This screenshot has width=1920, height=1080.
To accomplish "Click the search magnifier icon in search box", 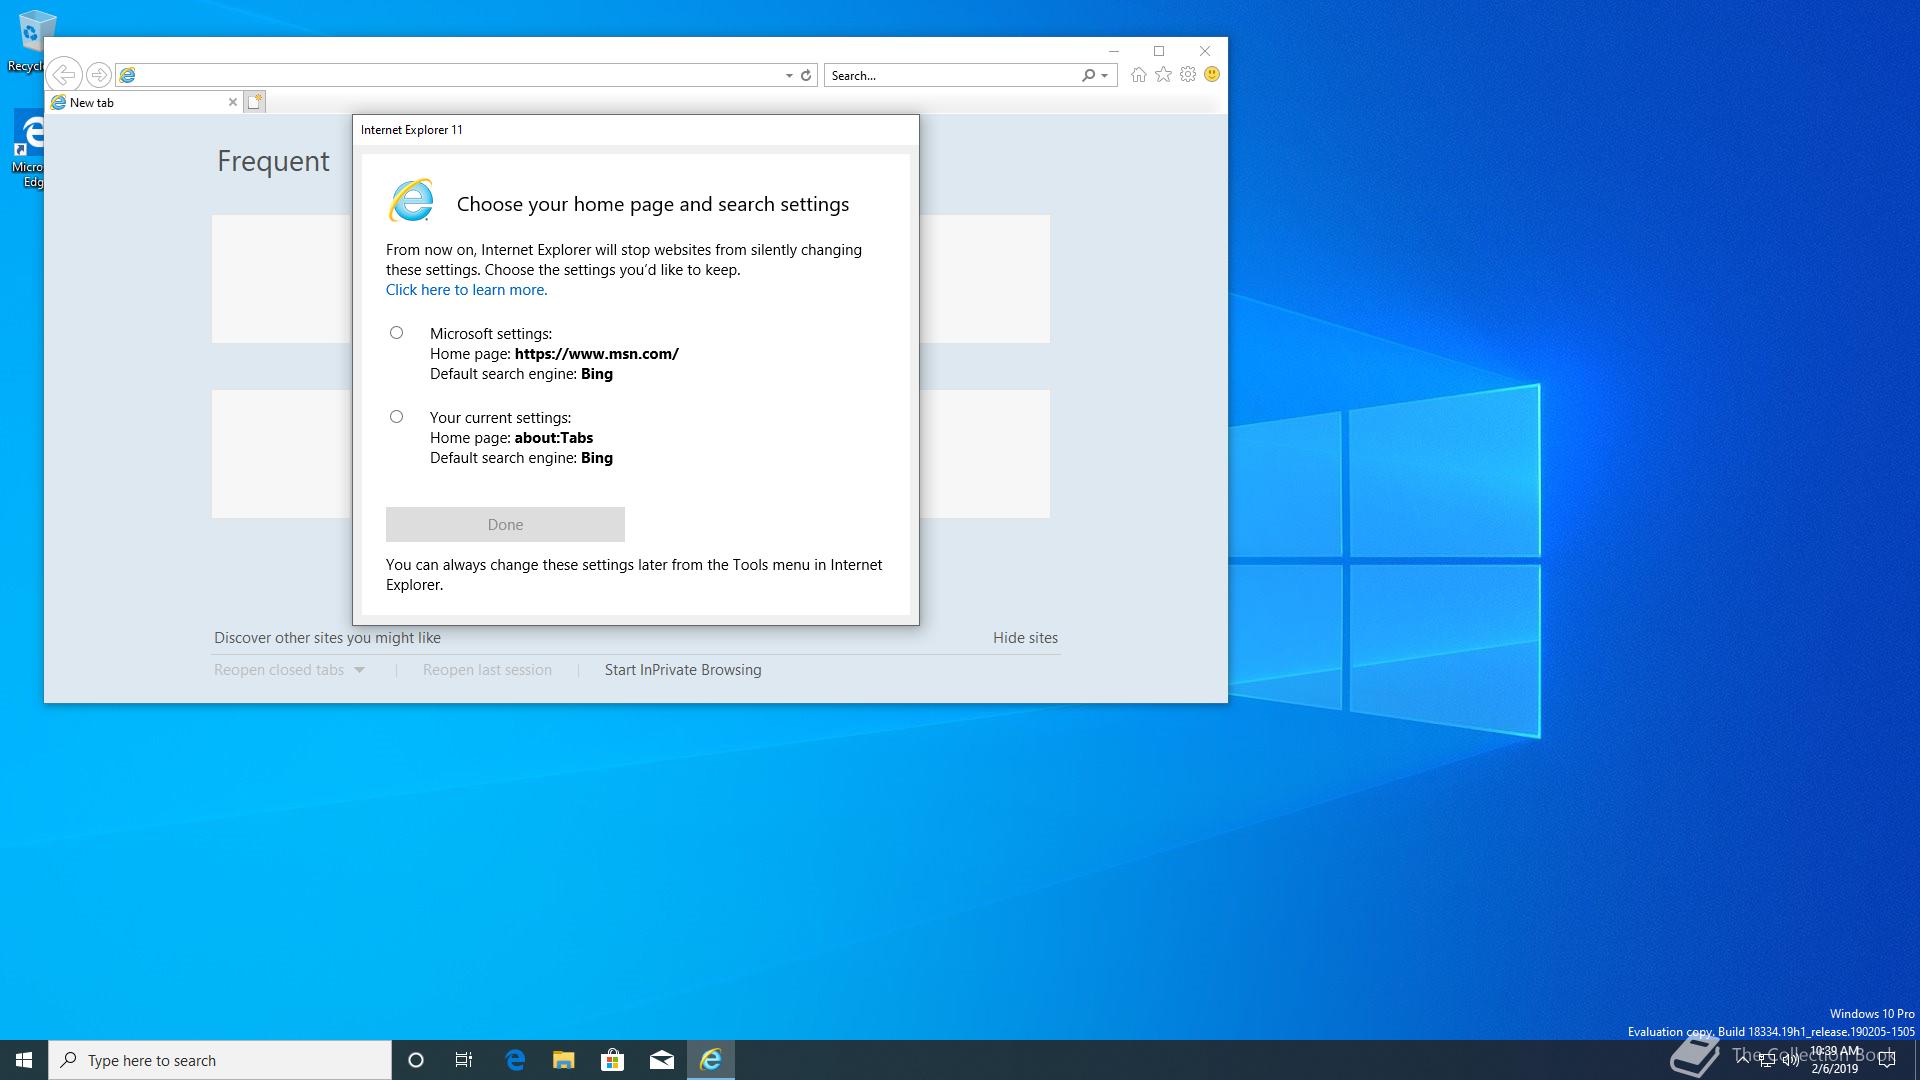I will [1088, 75].
